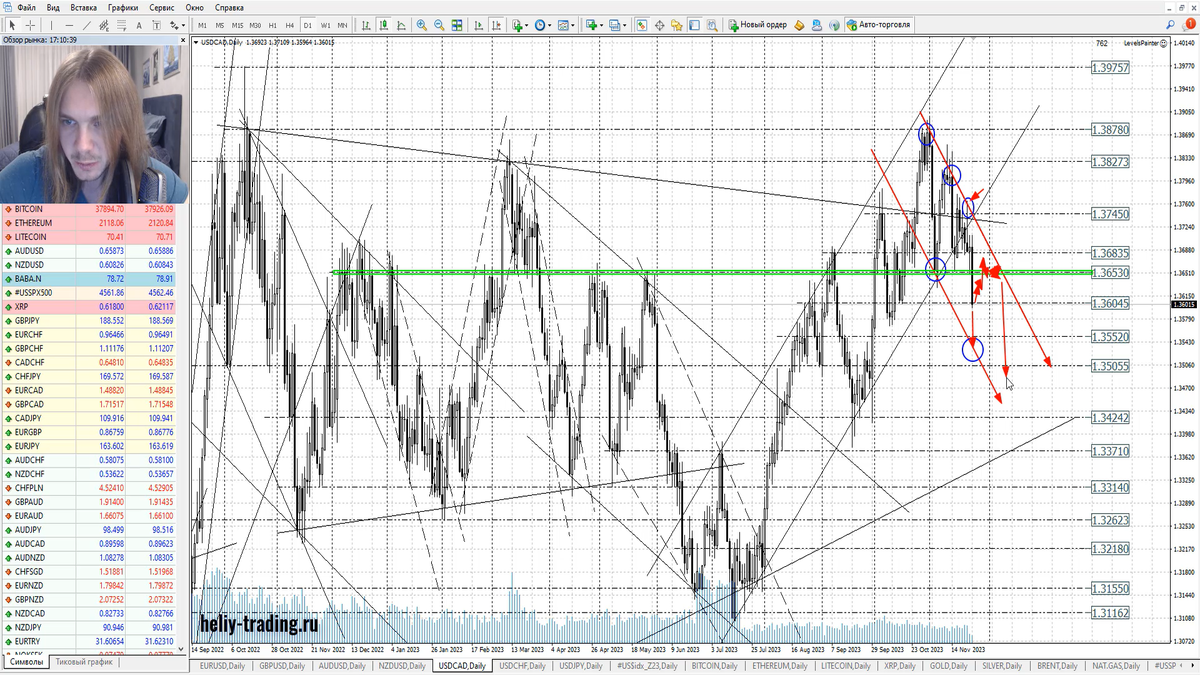Switch chart to W1 timeframe
1200x675 pixels.
(325, 24)
